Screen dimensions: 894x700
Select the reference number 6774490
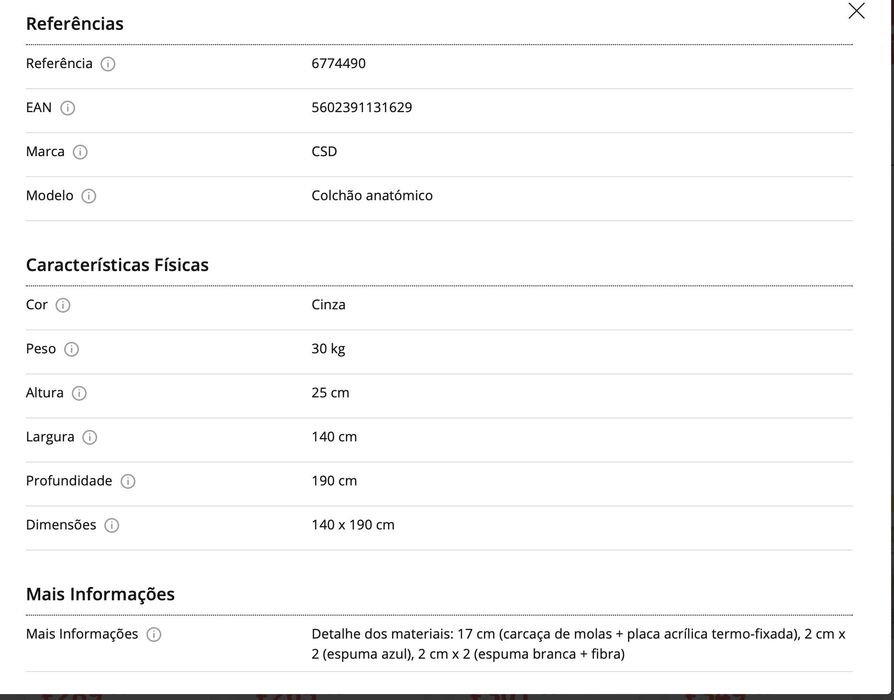[338, 63]
